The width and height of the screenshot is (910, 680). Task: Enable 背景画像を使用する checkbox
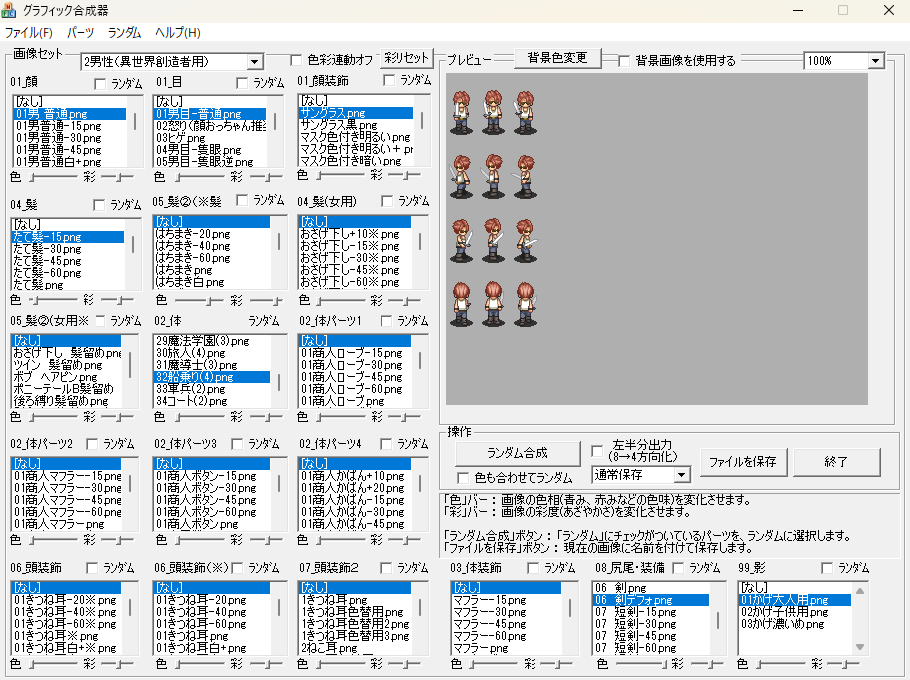click(x=625, y=61)
